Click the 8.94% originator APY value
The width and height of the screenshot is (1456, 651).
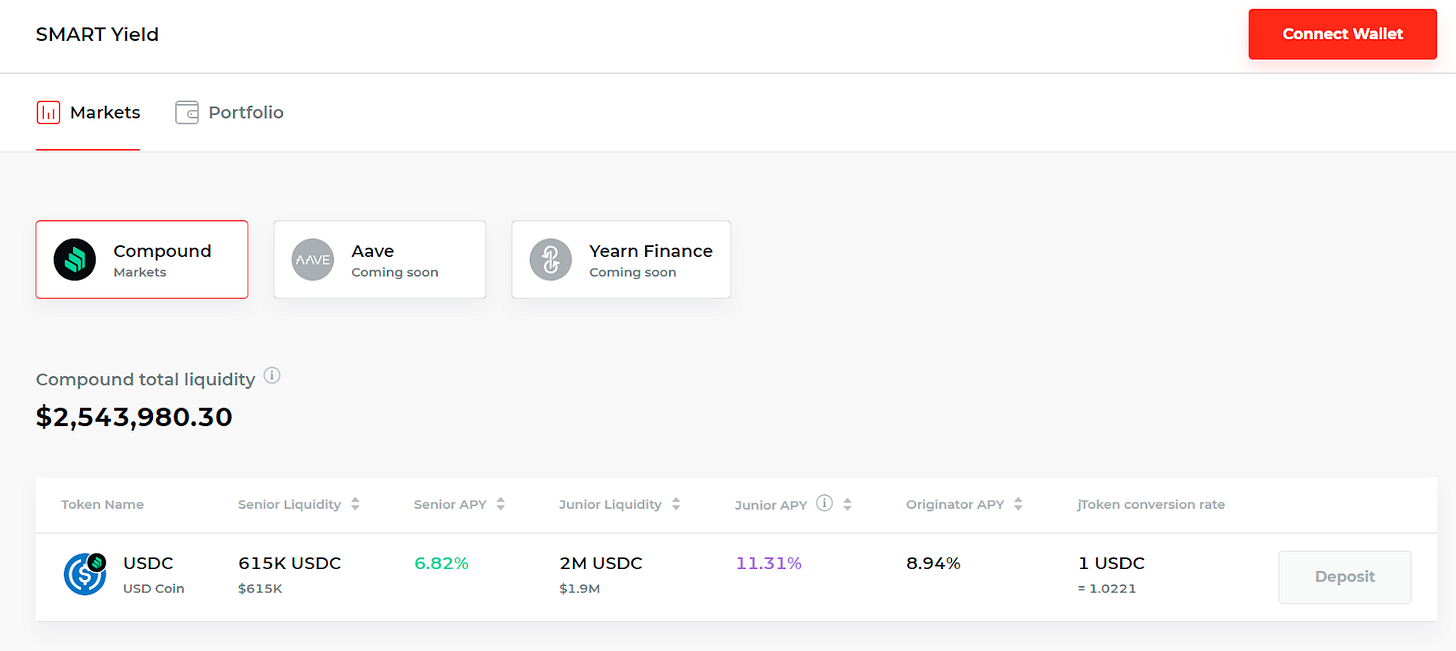(933, 563)
